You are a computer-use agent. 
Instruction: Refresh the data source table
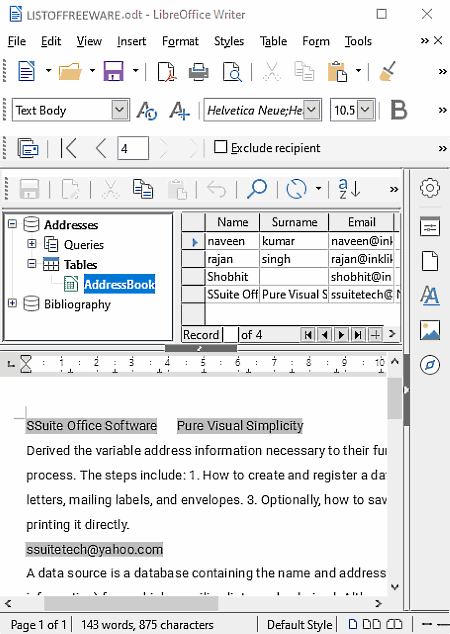296,189
